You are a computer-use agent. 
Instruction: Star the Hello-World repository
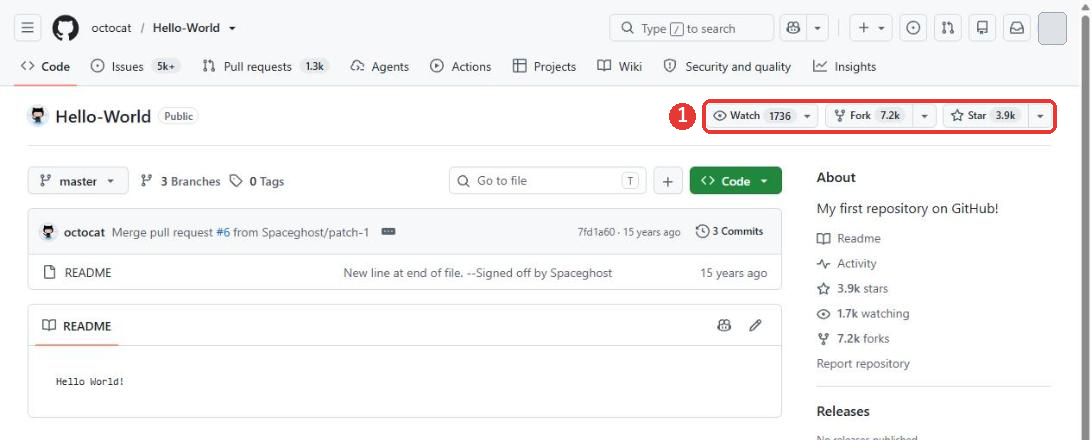pos(985,116)
